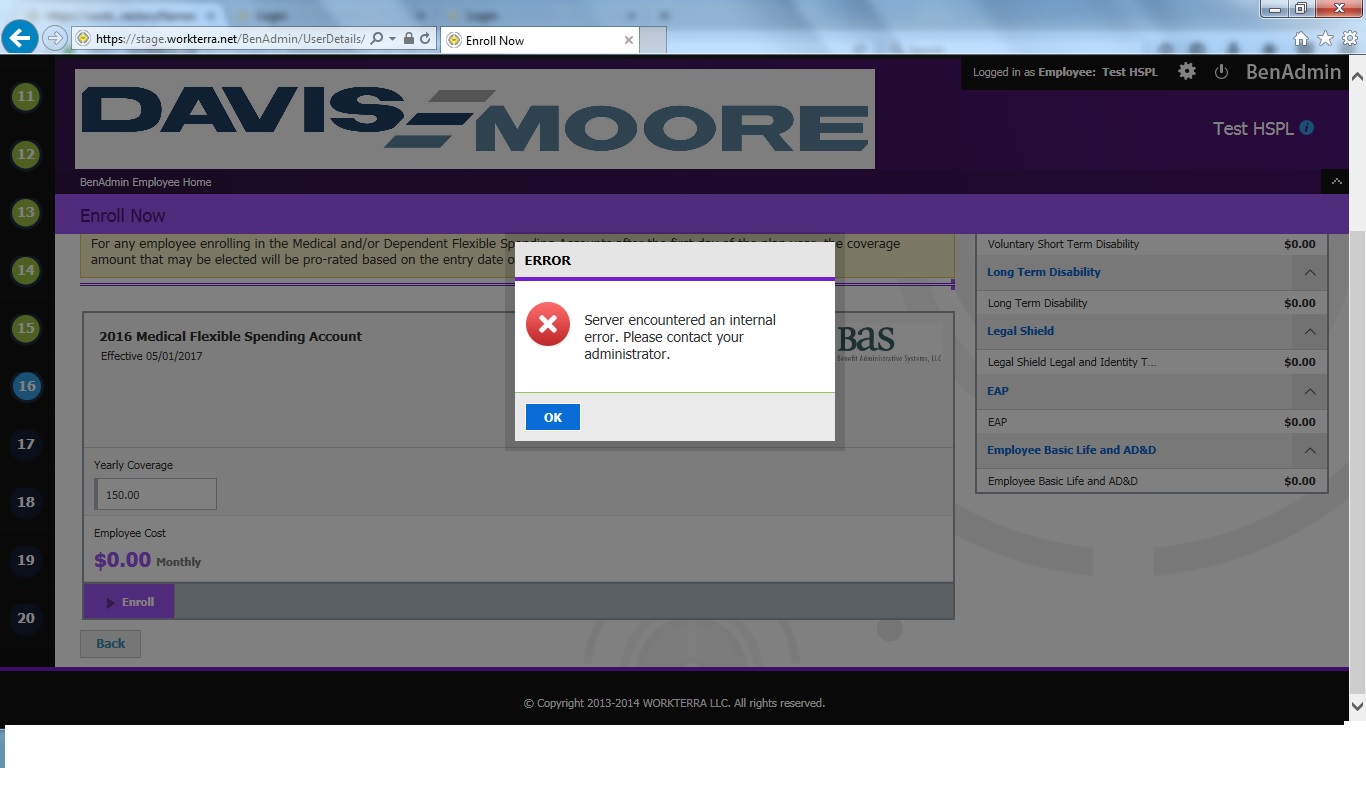This screenshot has height=812, width=1366.
Task: Collapse Employee Basic Life and AD&D section
Action: pos(1309,451)
